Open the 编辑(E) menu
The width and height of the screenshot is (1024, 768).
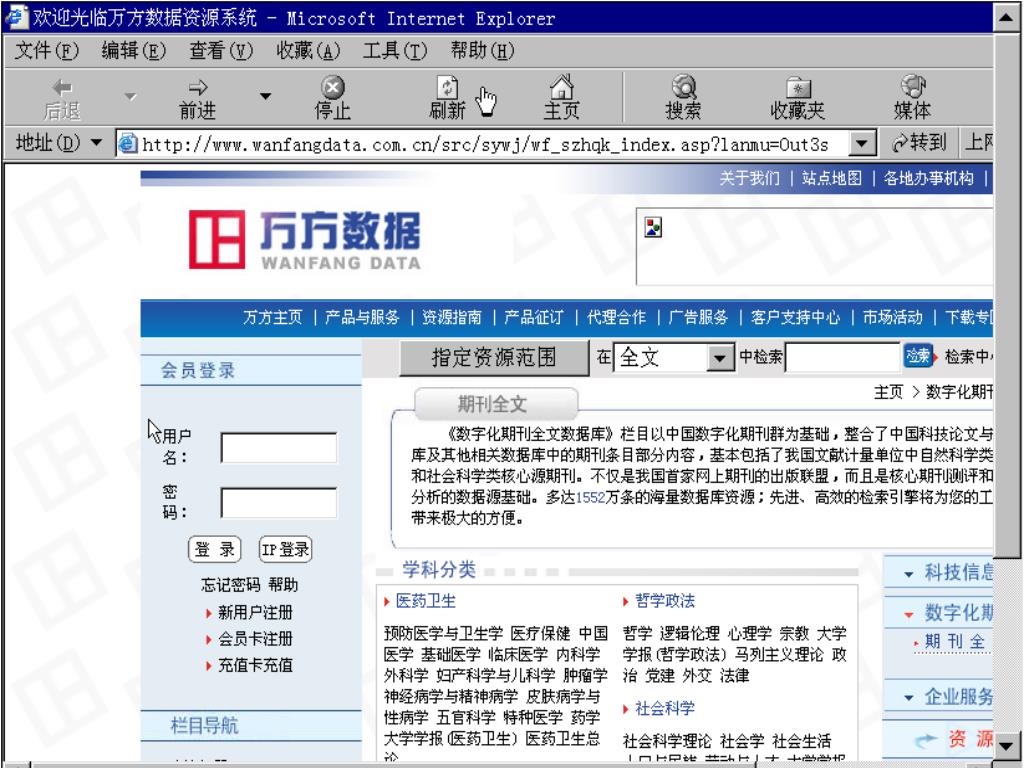(x=134, y=50)
